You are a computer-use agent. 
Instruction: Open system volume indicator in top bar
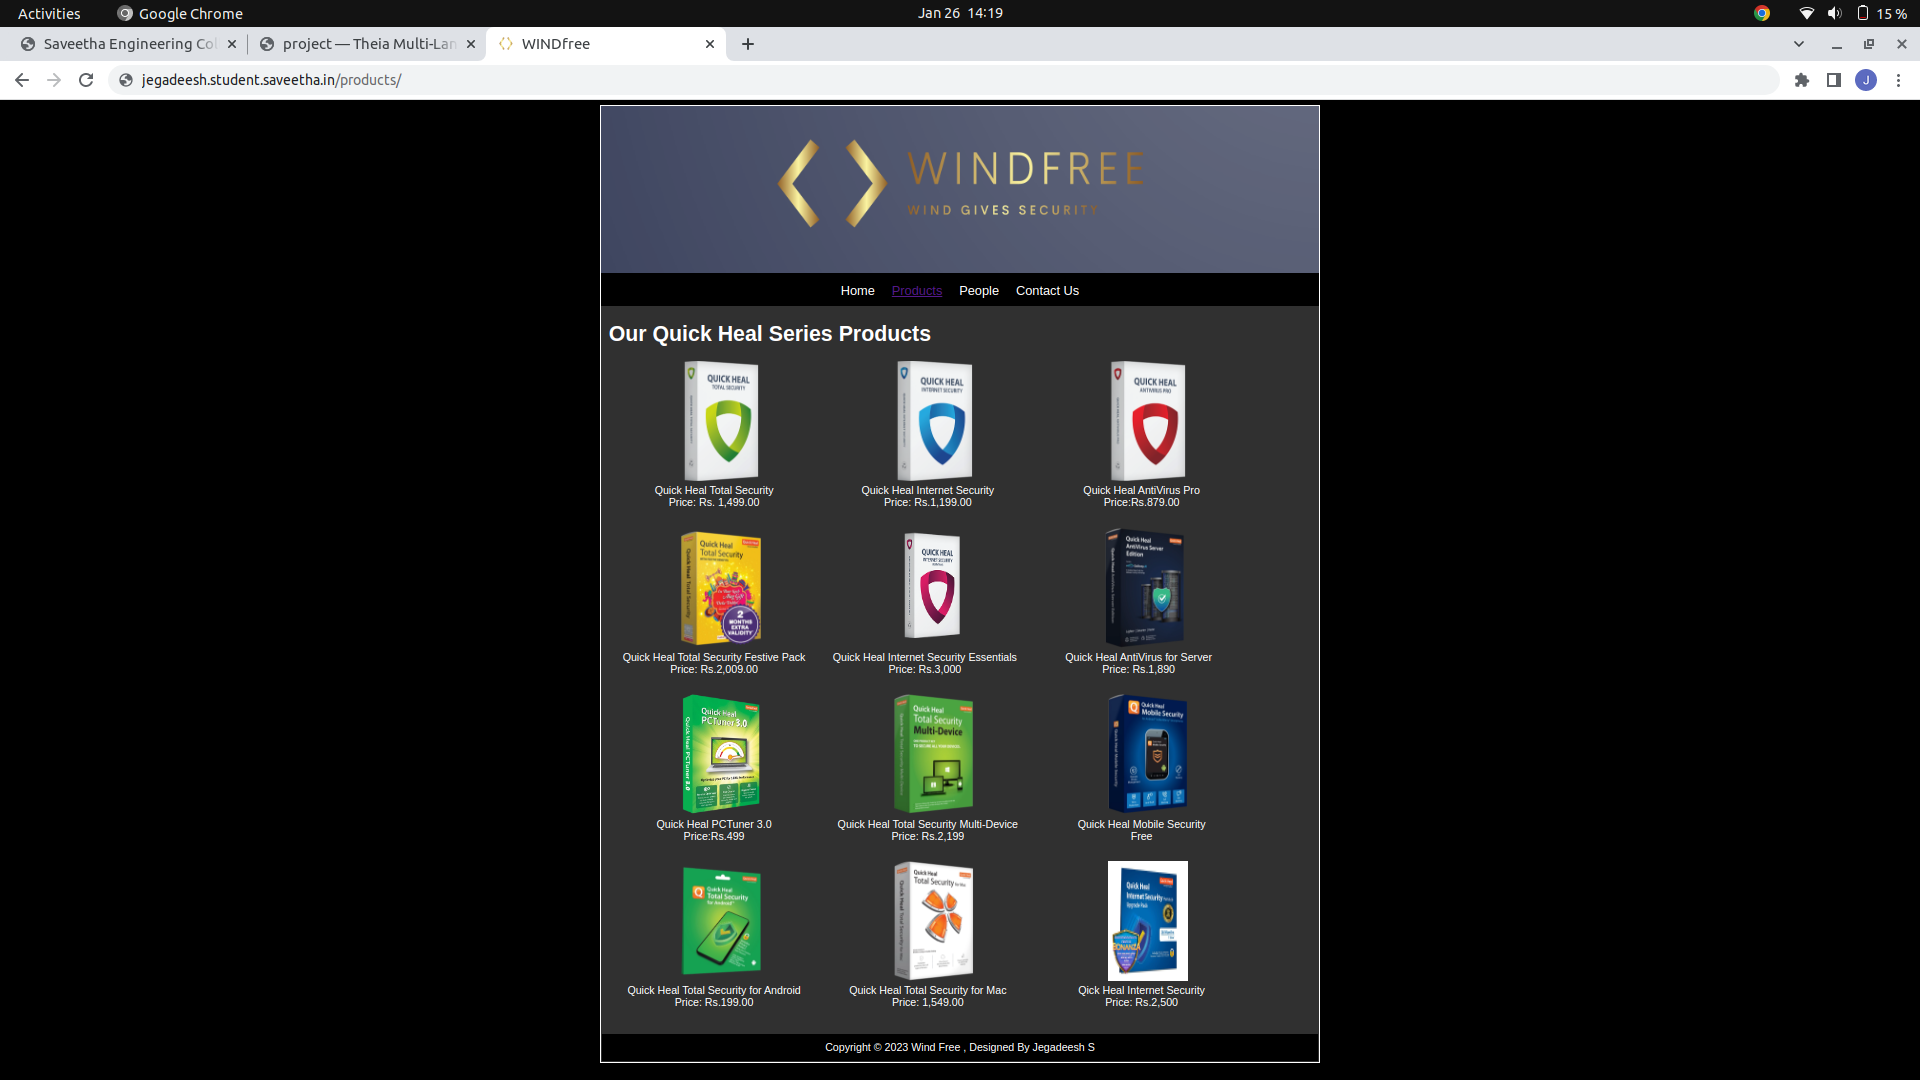[1834, 13]
